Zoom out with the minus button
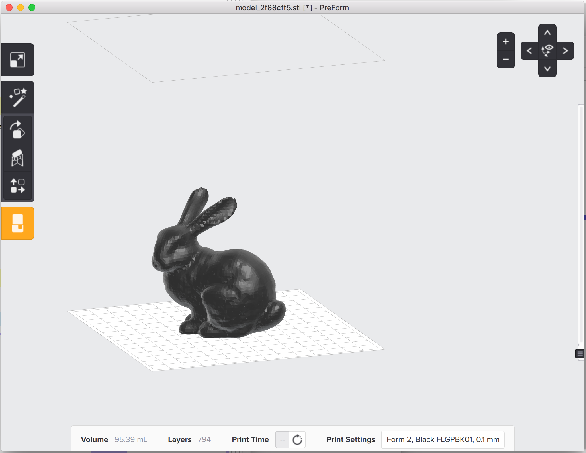The image size is (586, 453). pyautogui.click(x=506, y=59)
